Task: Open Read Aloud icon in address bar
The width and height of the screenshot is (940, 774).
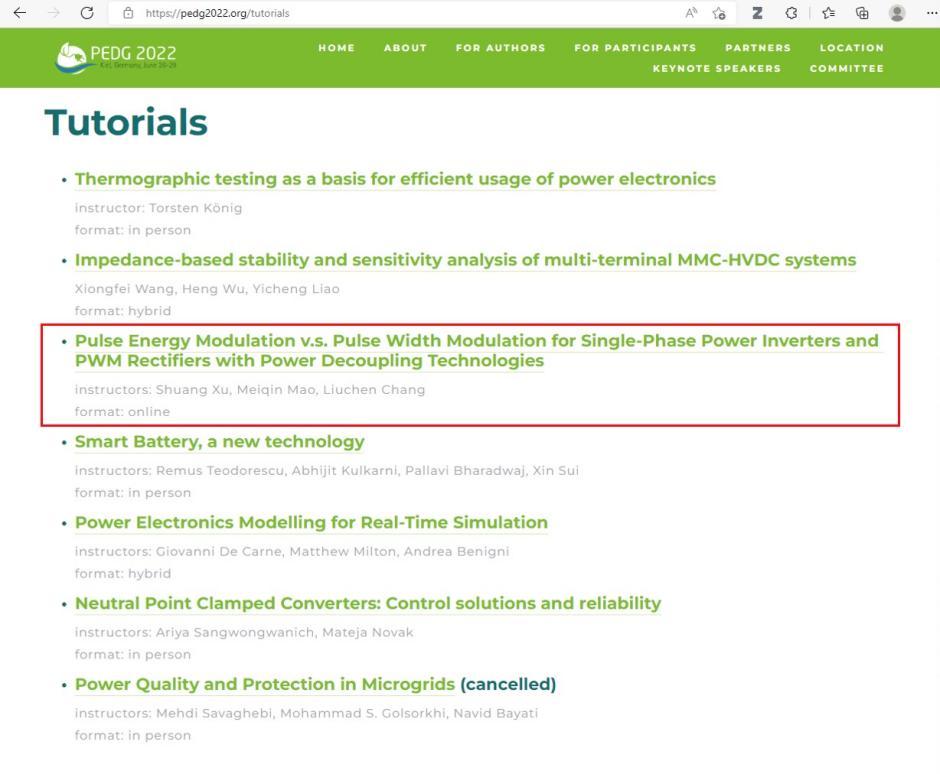Action: (691, 13)
